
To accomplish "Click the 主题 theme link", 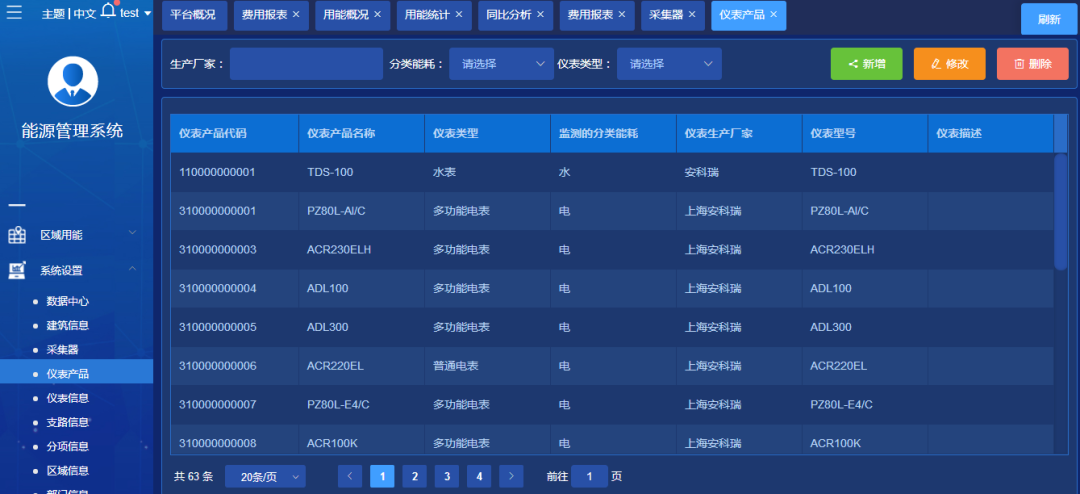I will click(x=53, y=14).
